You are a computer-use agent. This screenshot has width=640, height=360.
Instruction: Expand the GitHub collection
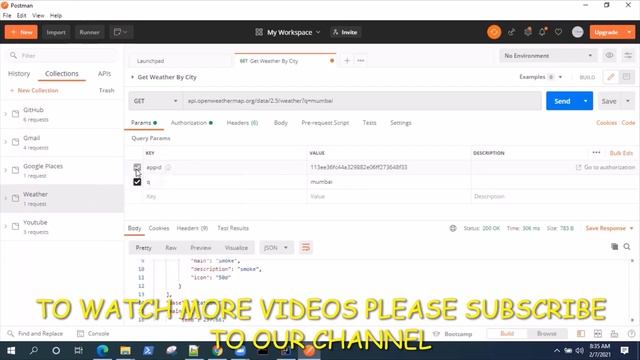click(6, 114)
